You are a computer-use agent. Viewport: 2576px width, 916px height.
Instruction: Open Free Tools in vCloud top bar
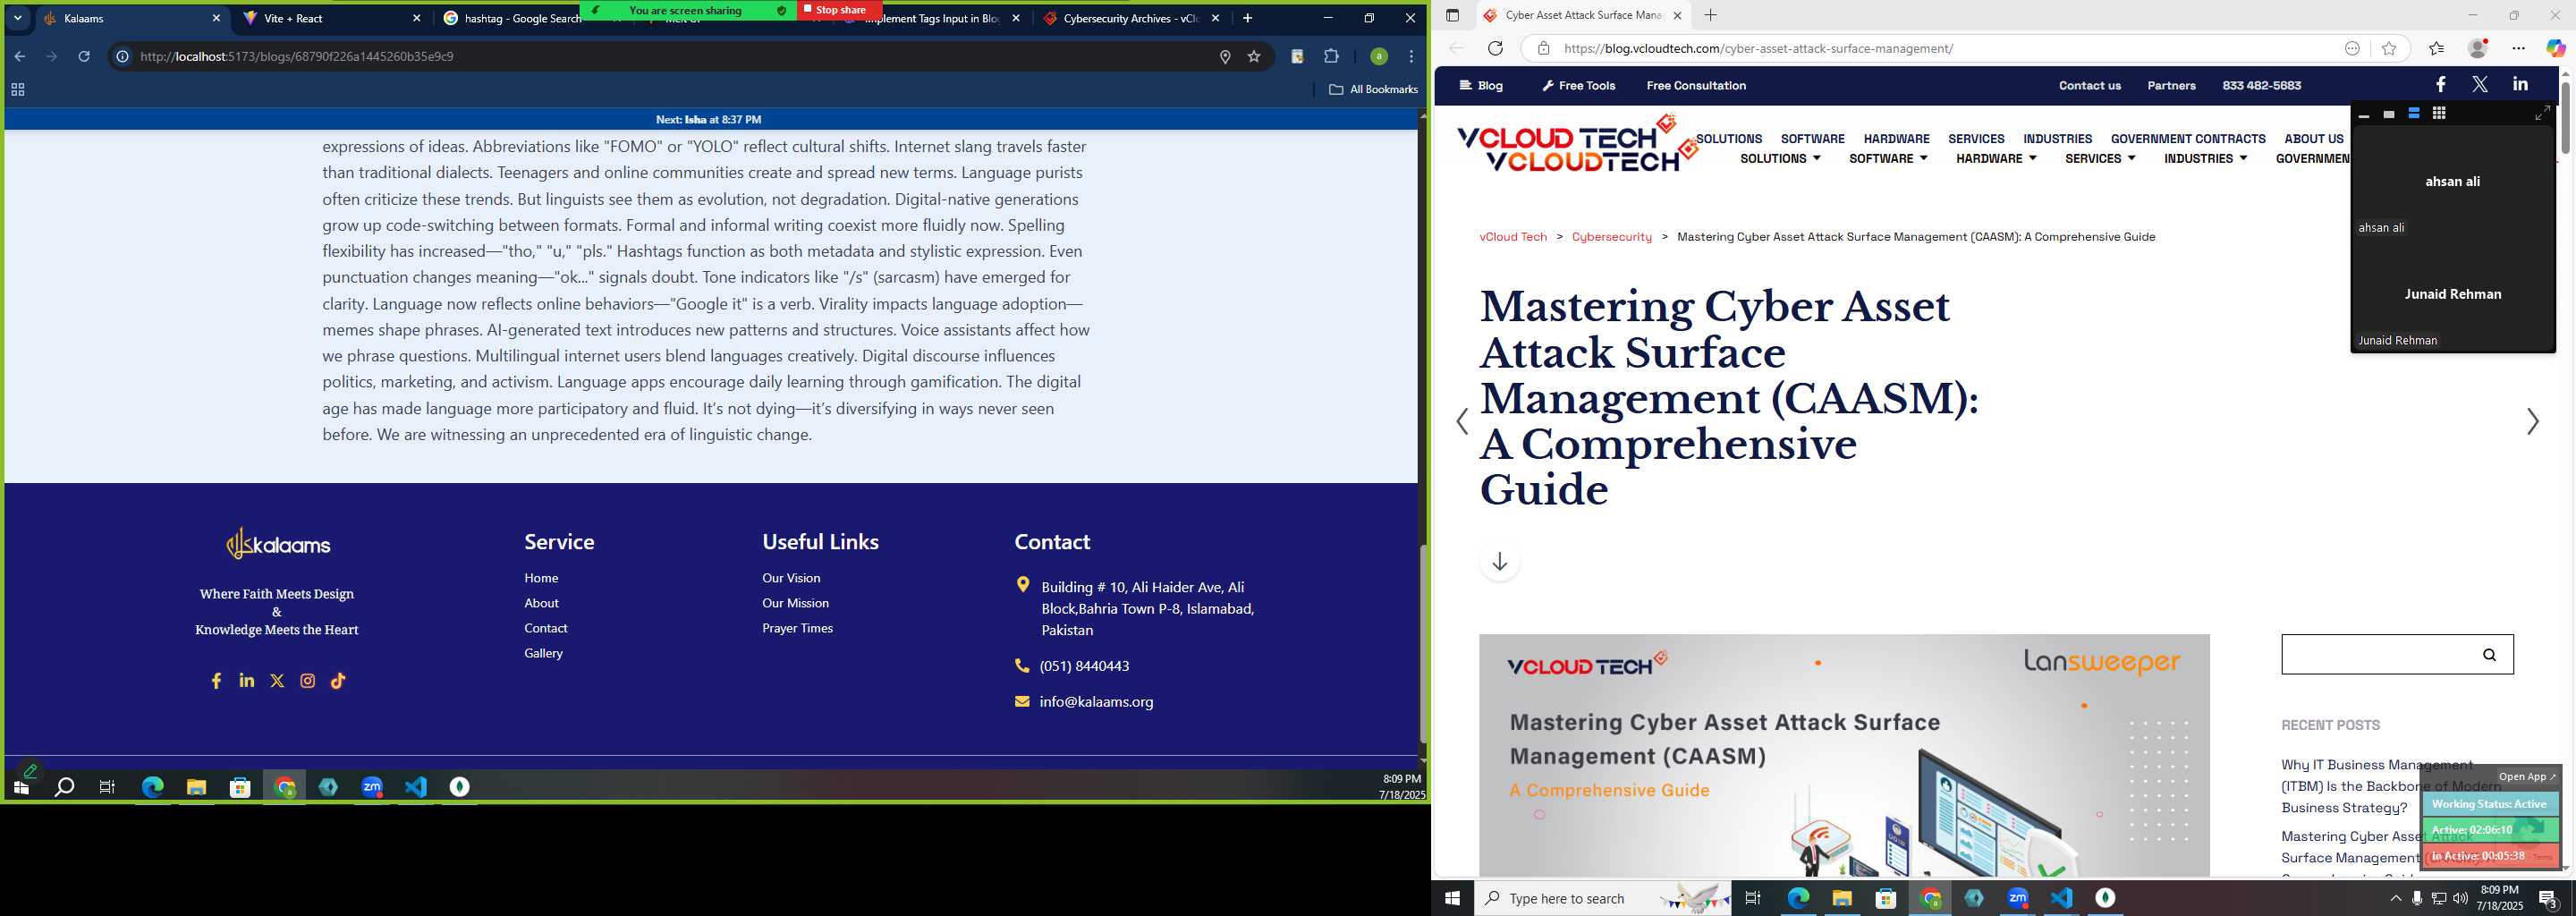coord(1579,85)
